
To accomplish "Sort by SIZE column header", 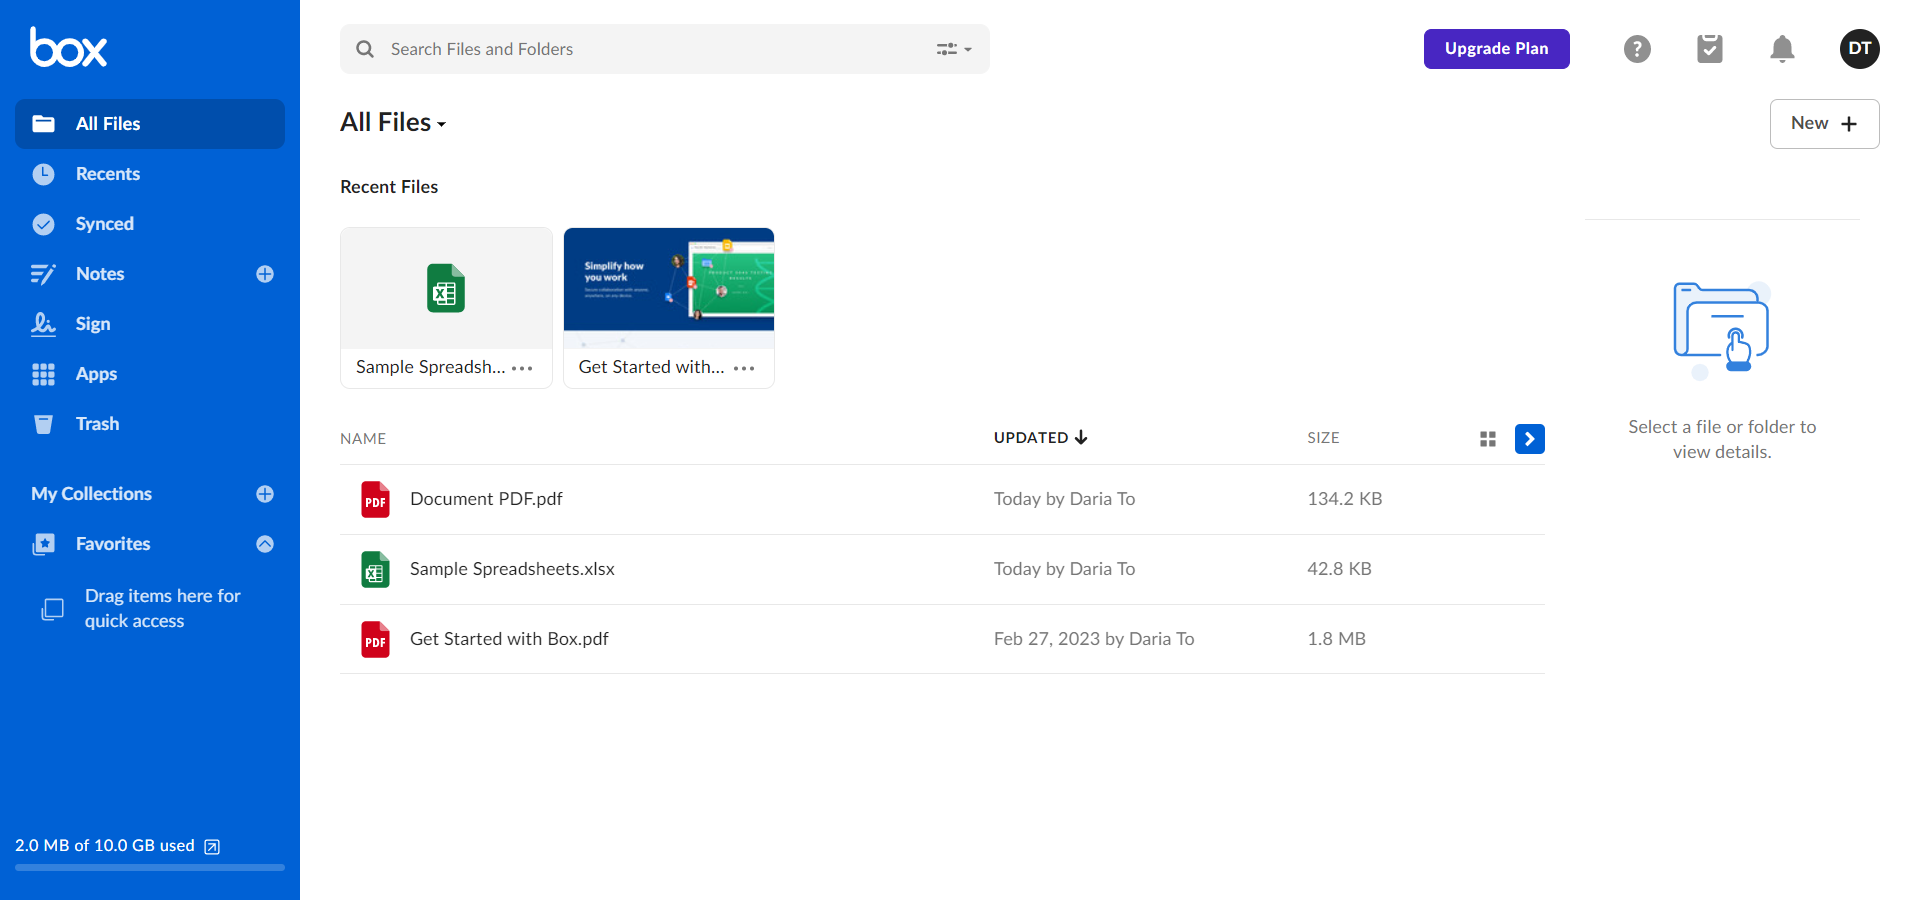I will [1323, 438].
